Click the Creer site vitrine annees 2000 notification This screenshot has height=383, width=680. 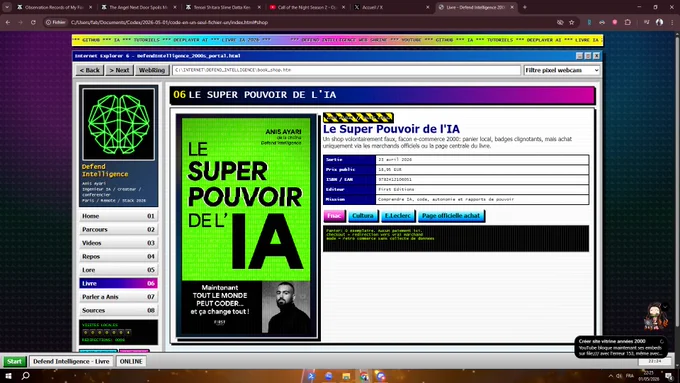click(621, 347)
